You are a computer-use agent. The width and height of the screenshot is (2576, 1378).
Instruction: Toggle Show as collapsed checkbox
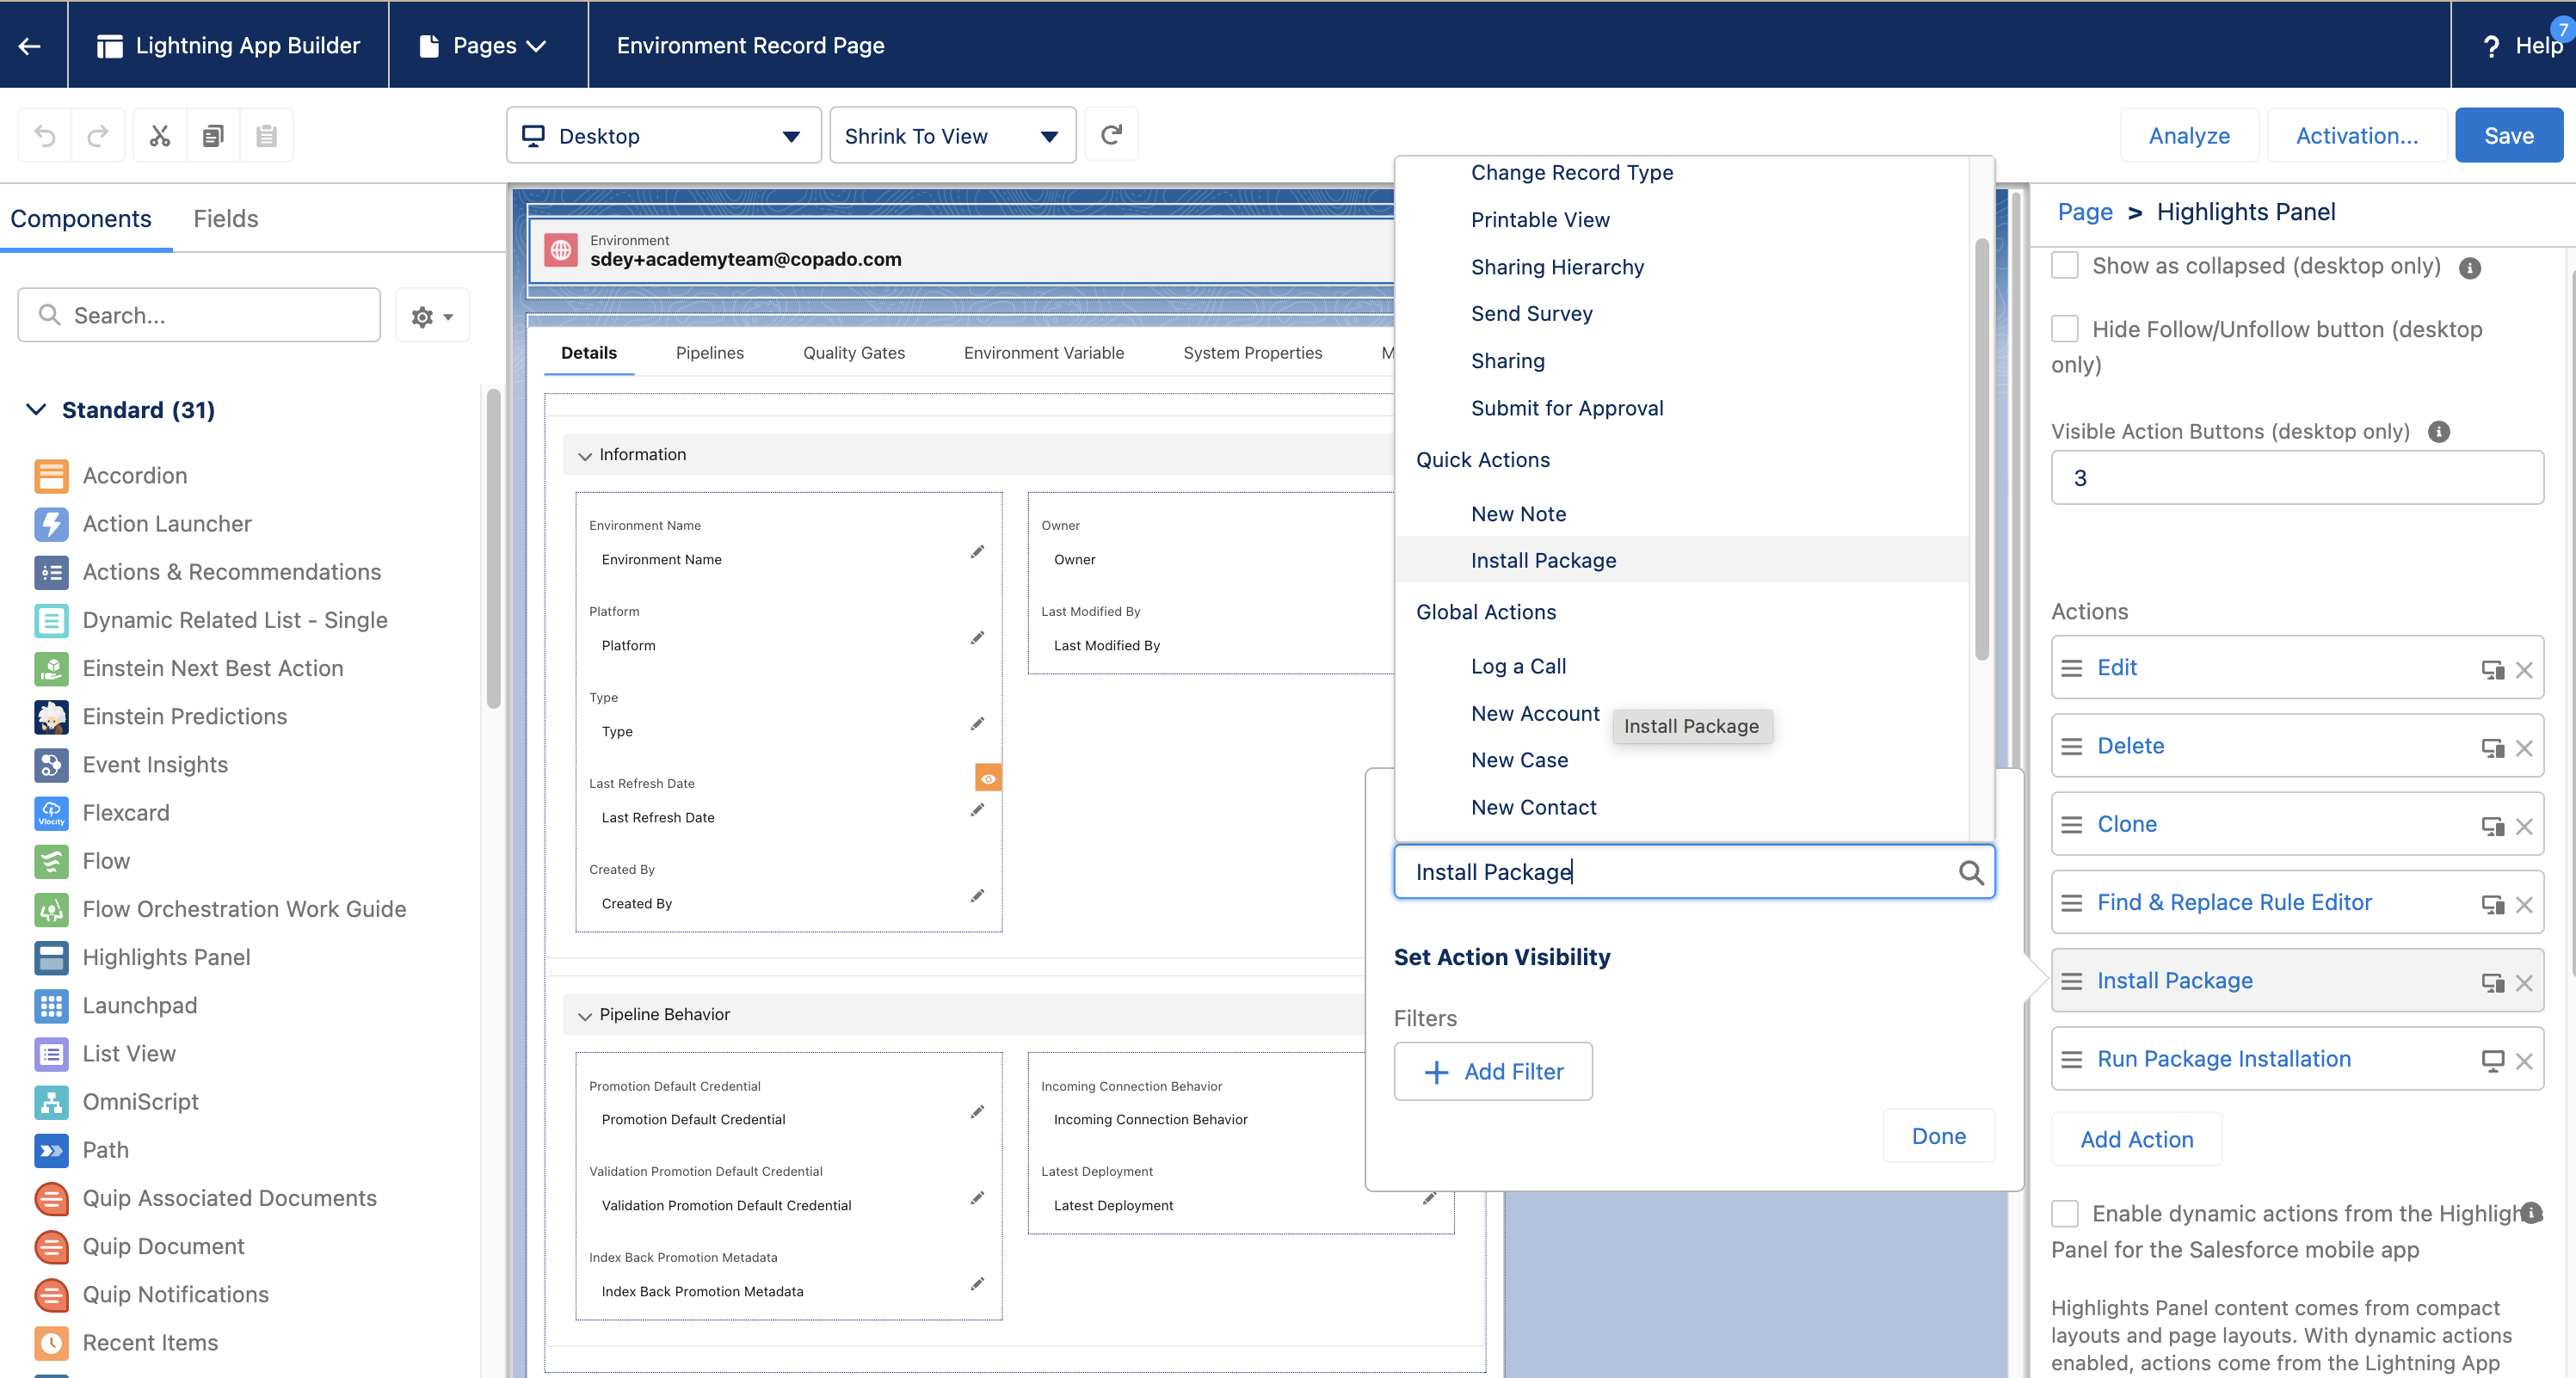coord(2065,266)
